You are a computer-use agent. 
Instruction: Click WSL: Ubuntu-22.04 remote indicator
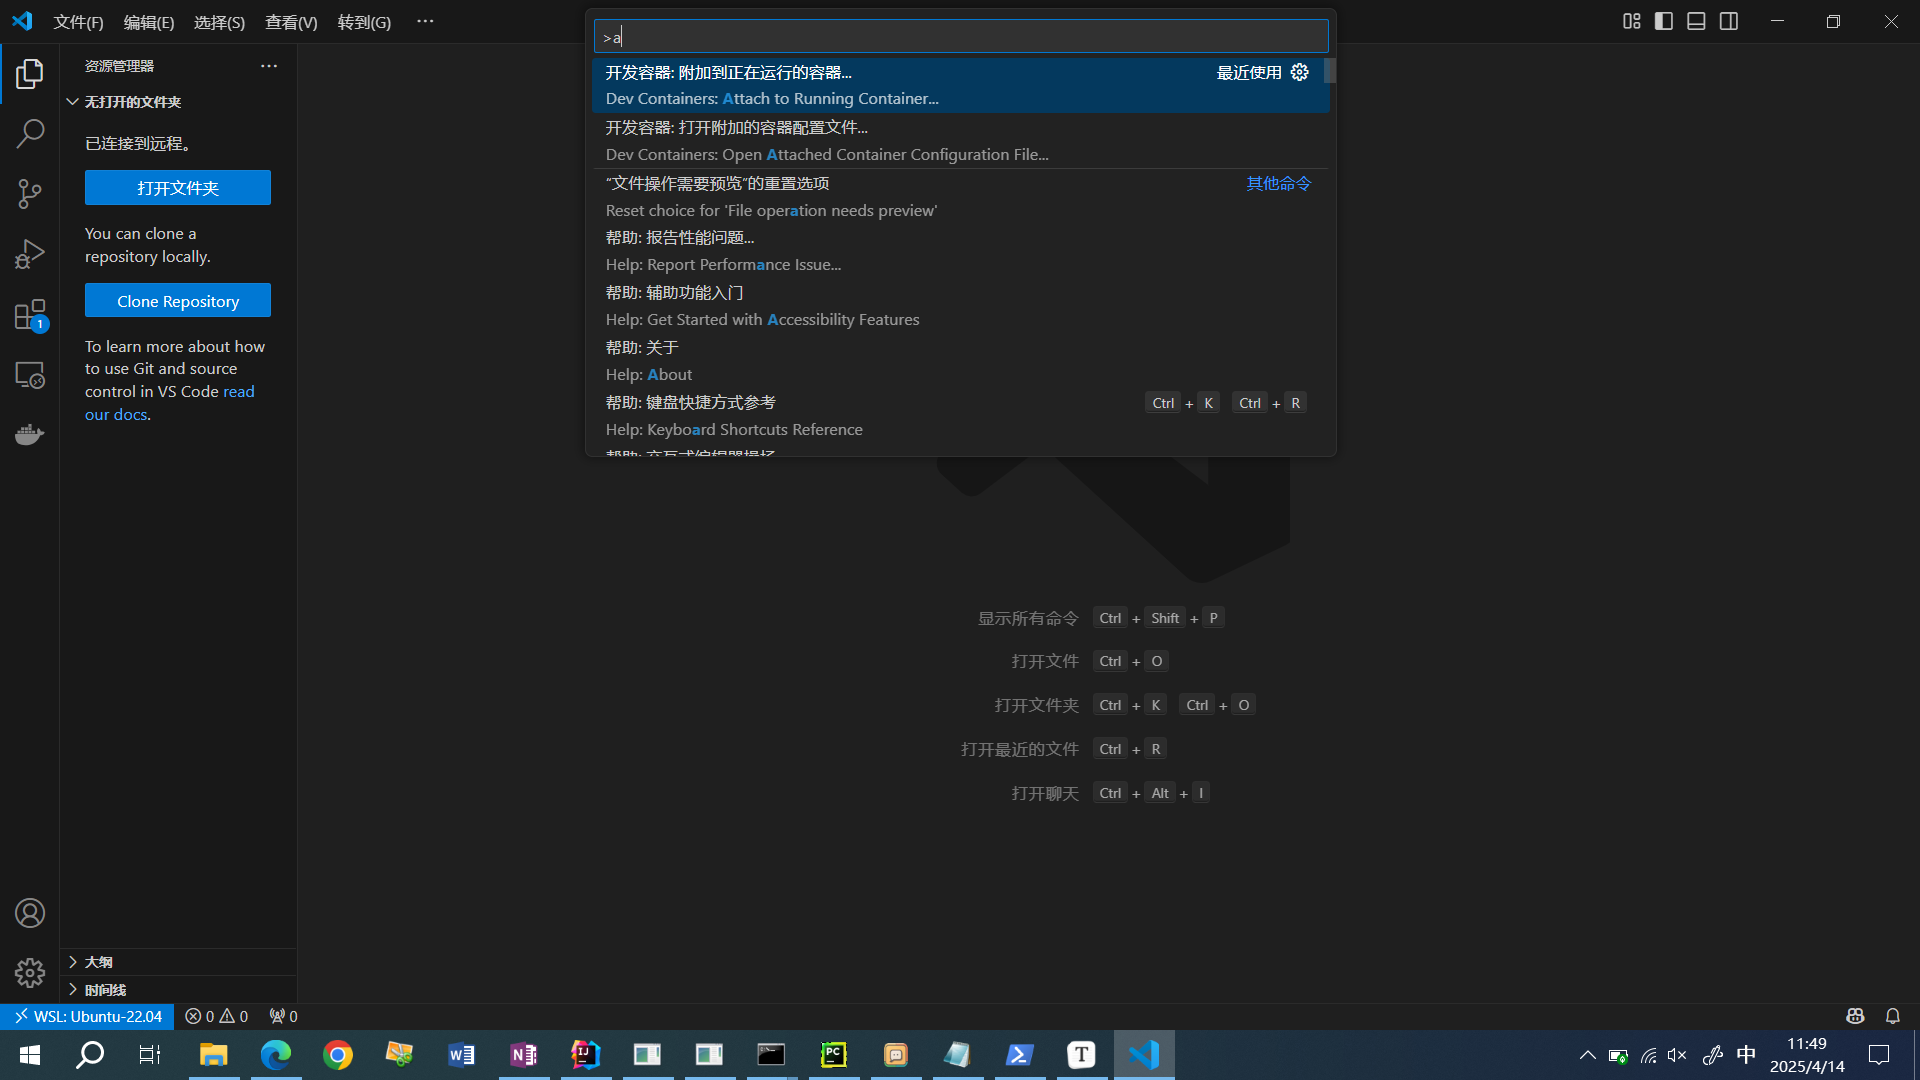coord(87,1016)
